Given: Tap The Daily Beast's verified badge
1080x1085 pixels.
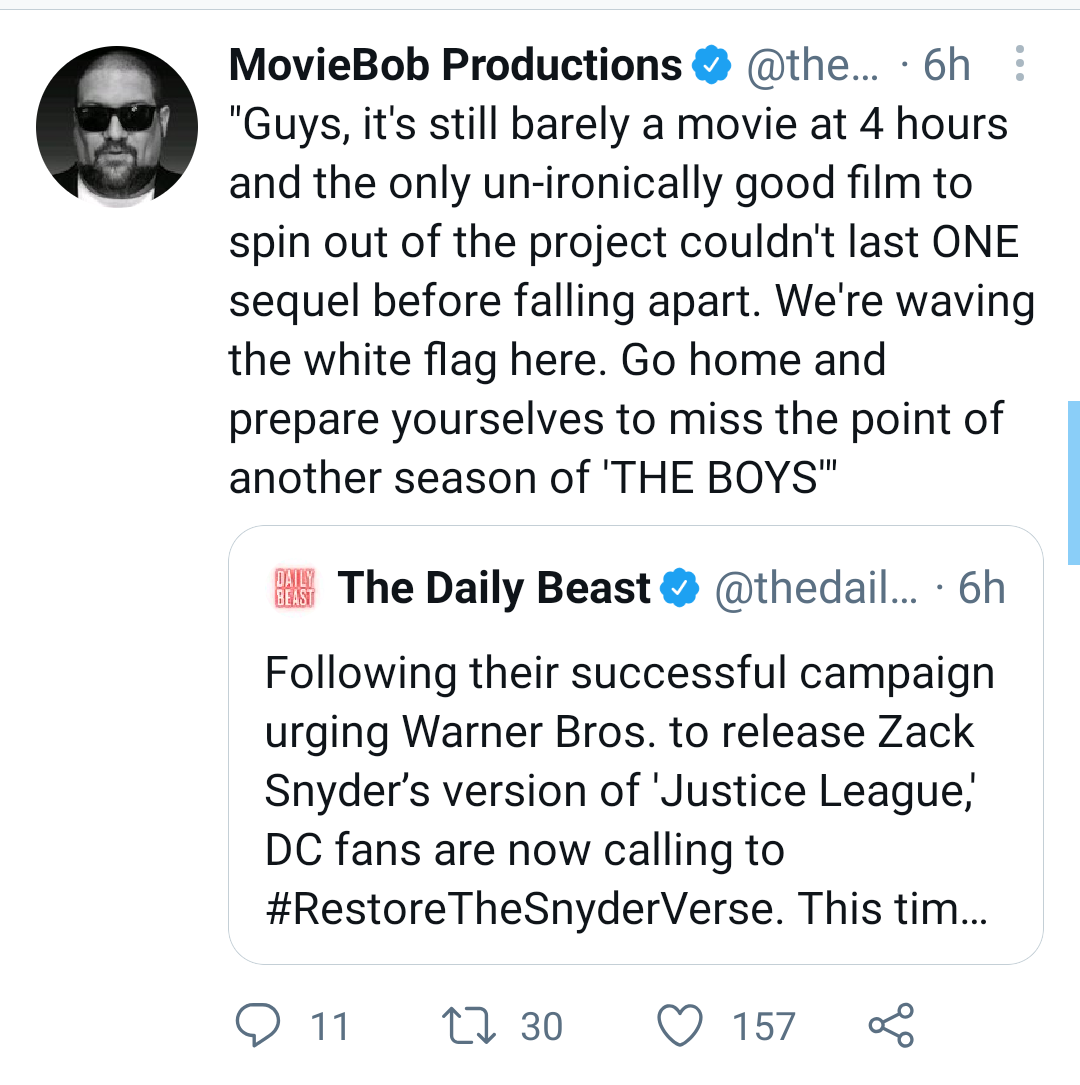Looking at the screenshot, I should click(x=680, y=588).
